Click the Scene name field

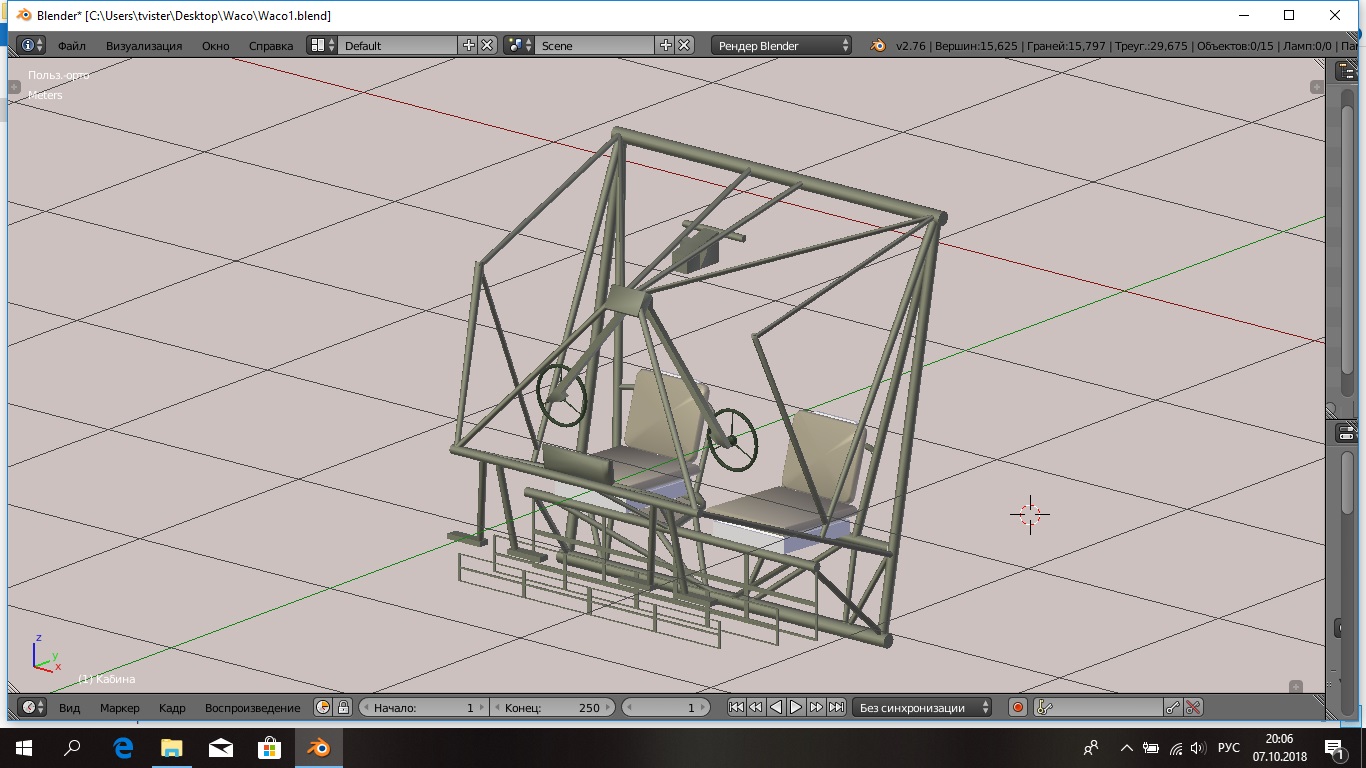(595, 45)
